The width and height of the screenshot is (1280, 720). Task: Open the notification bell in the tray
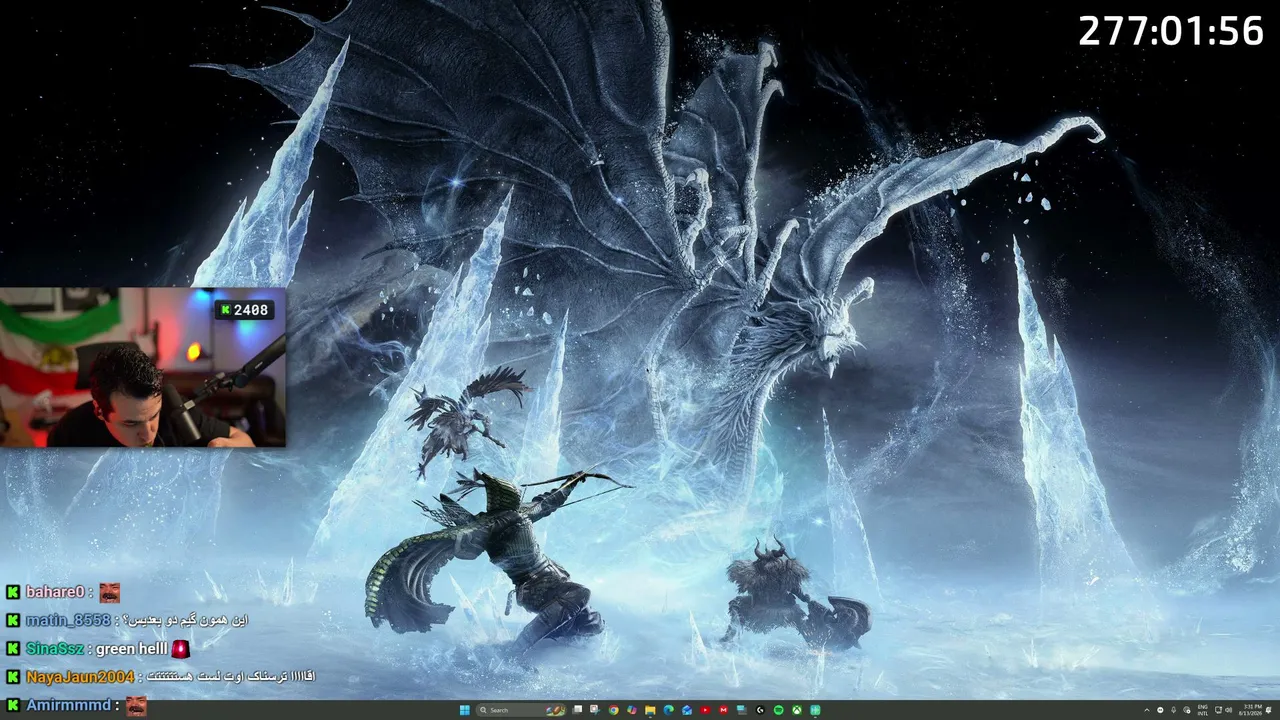coord(1268,710)
